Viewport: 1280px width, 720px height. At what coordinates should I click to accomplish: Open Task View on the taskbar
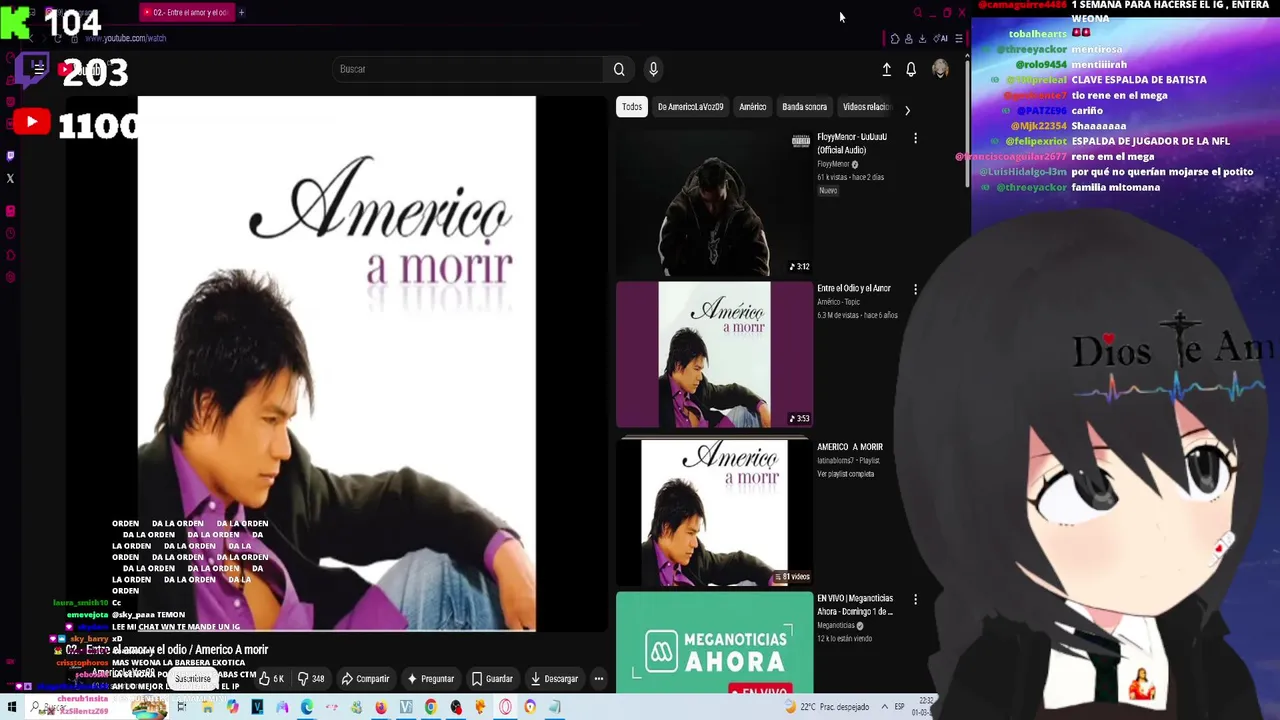[181, 707]
